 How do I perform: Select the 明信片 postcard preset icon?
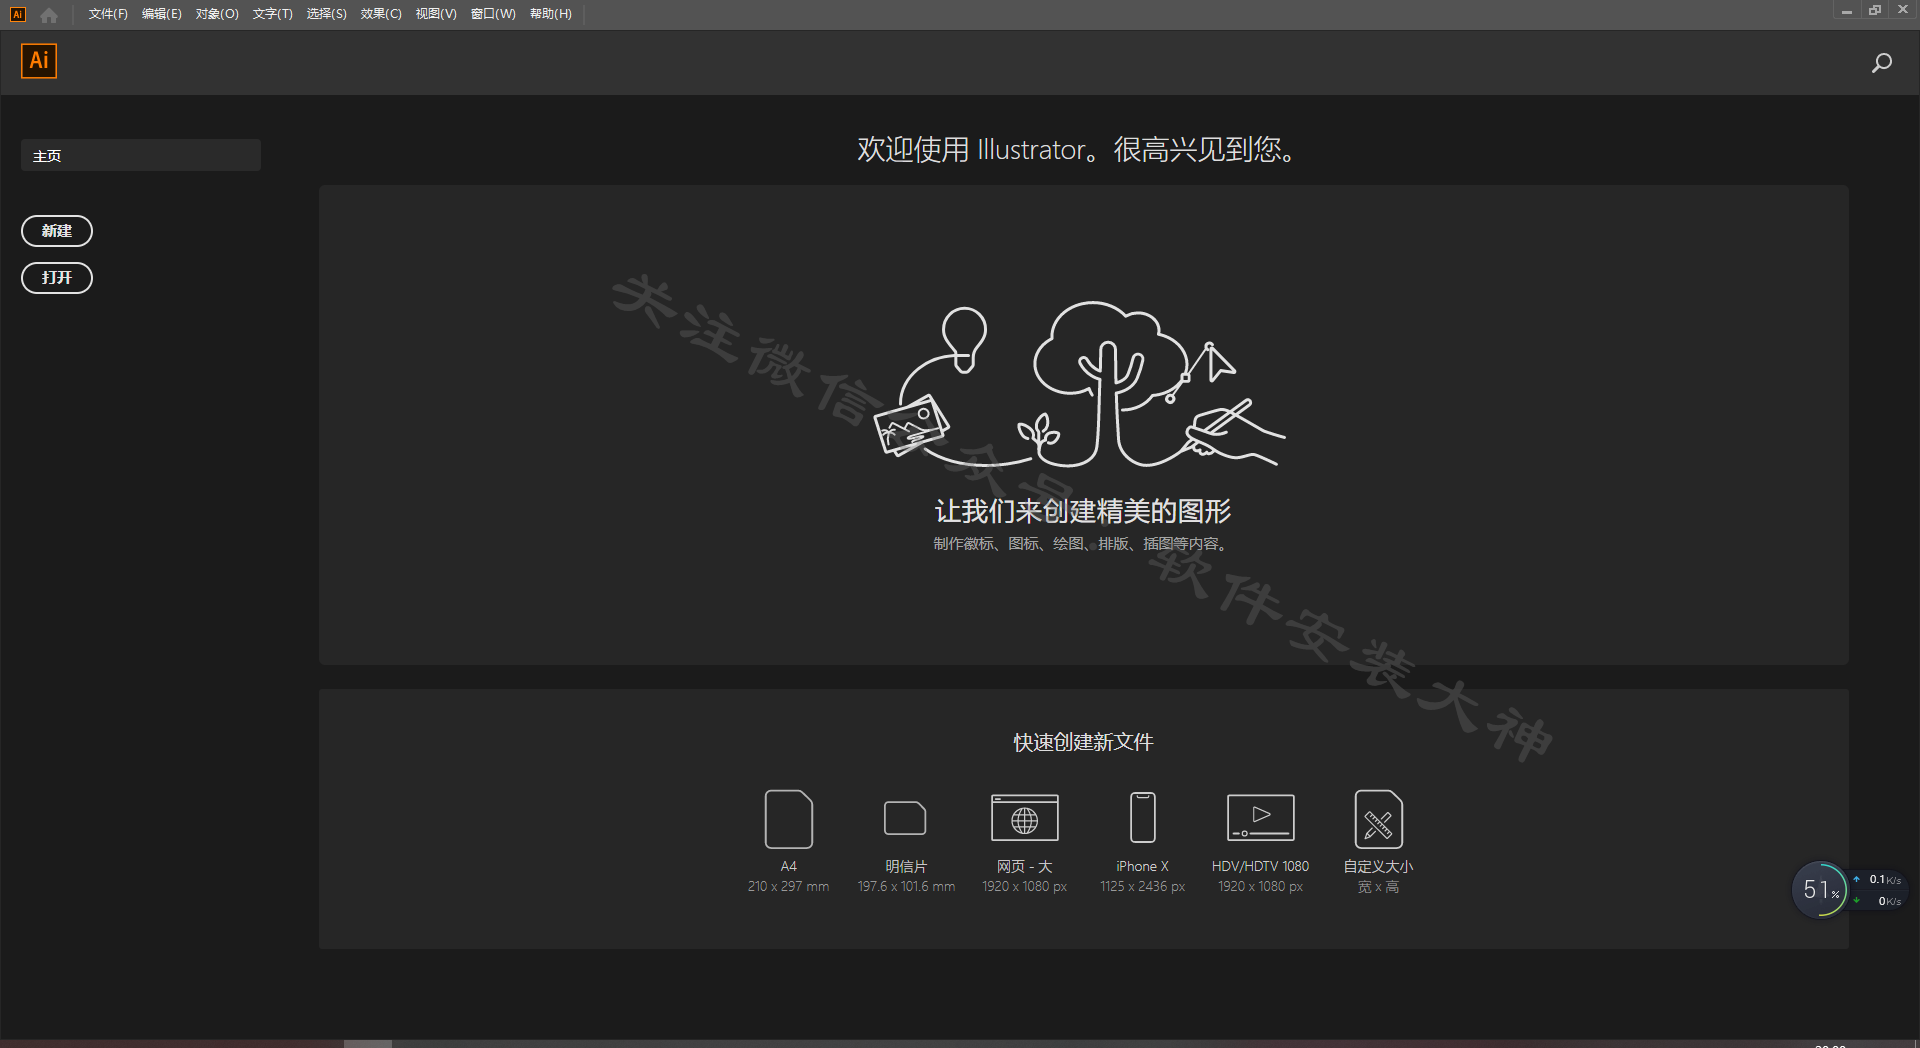point(905,818)
